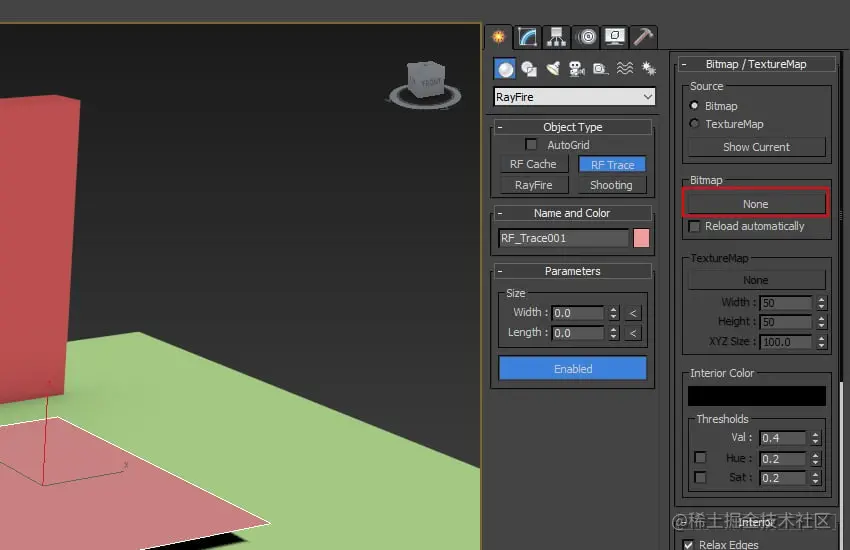Click the RayFire object button
Screen dimensions: 850x550
click(533, 185)
